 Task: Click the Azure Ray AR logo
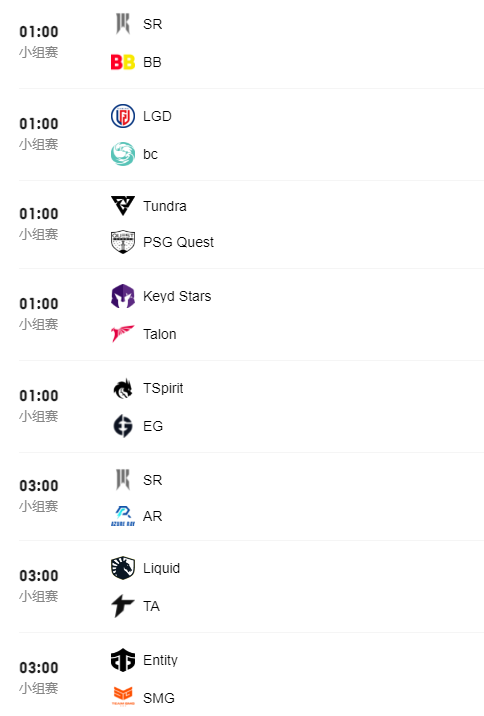[123, 516]
